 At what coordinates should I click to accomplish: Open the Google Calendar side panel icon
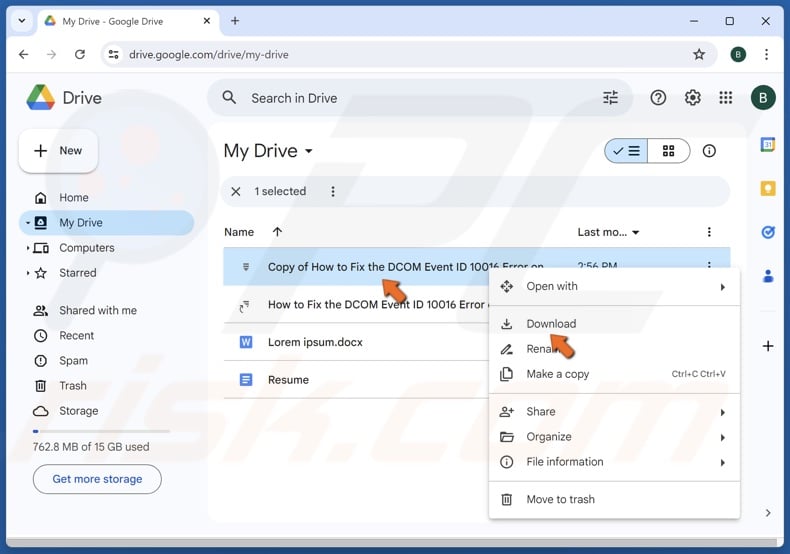(767, 145)
